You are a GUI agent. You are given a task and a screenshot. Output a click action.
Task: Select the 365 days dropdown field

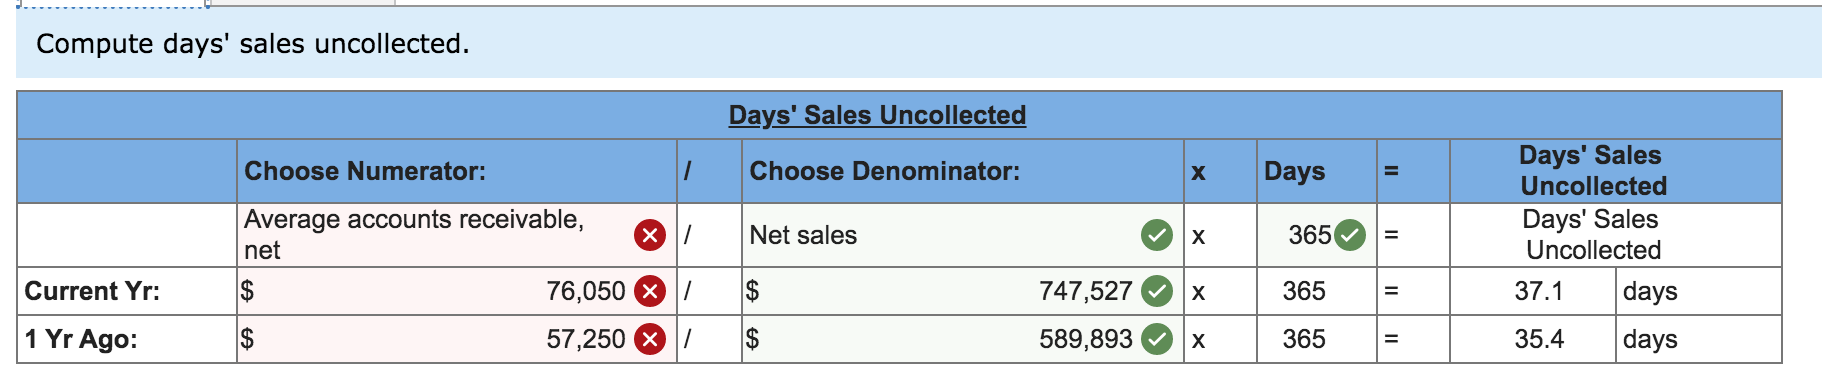click(x=1315, y=235)
